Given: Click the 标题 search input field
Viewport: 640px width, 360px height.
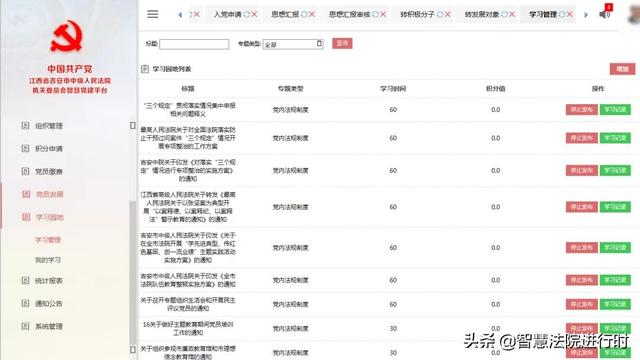Looking at the screenshot, I should pyautogui.click(x=194, y=44).
